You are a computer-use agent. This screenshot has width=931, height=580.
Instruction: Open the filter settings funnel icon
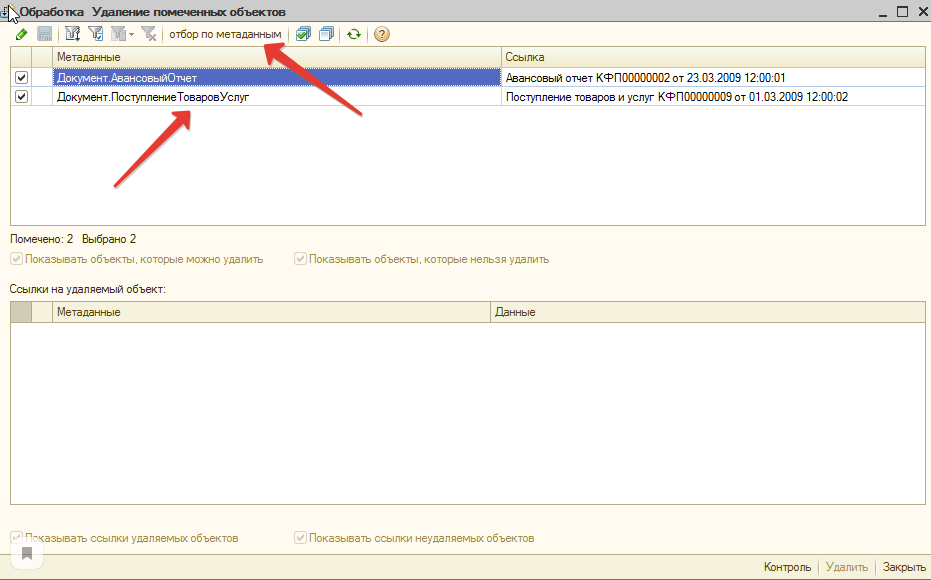tap(96, 34)
